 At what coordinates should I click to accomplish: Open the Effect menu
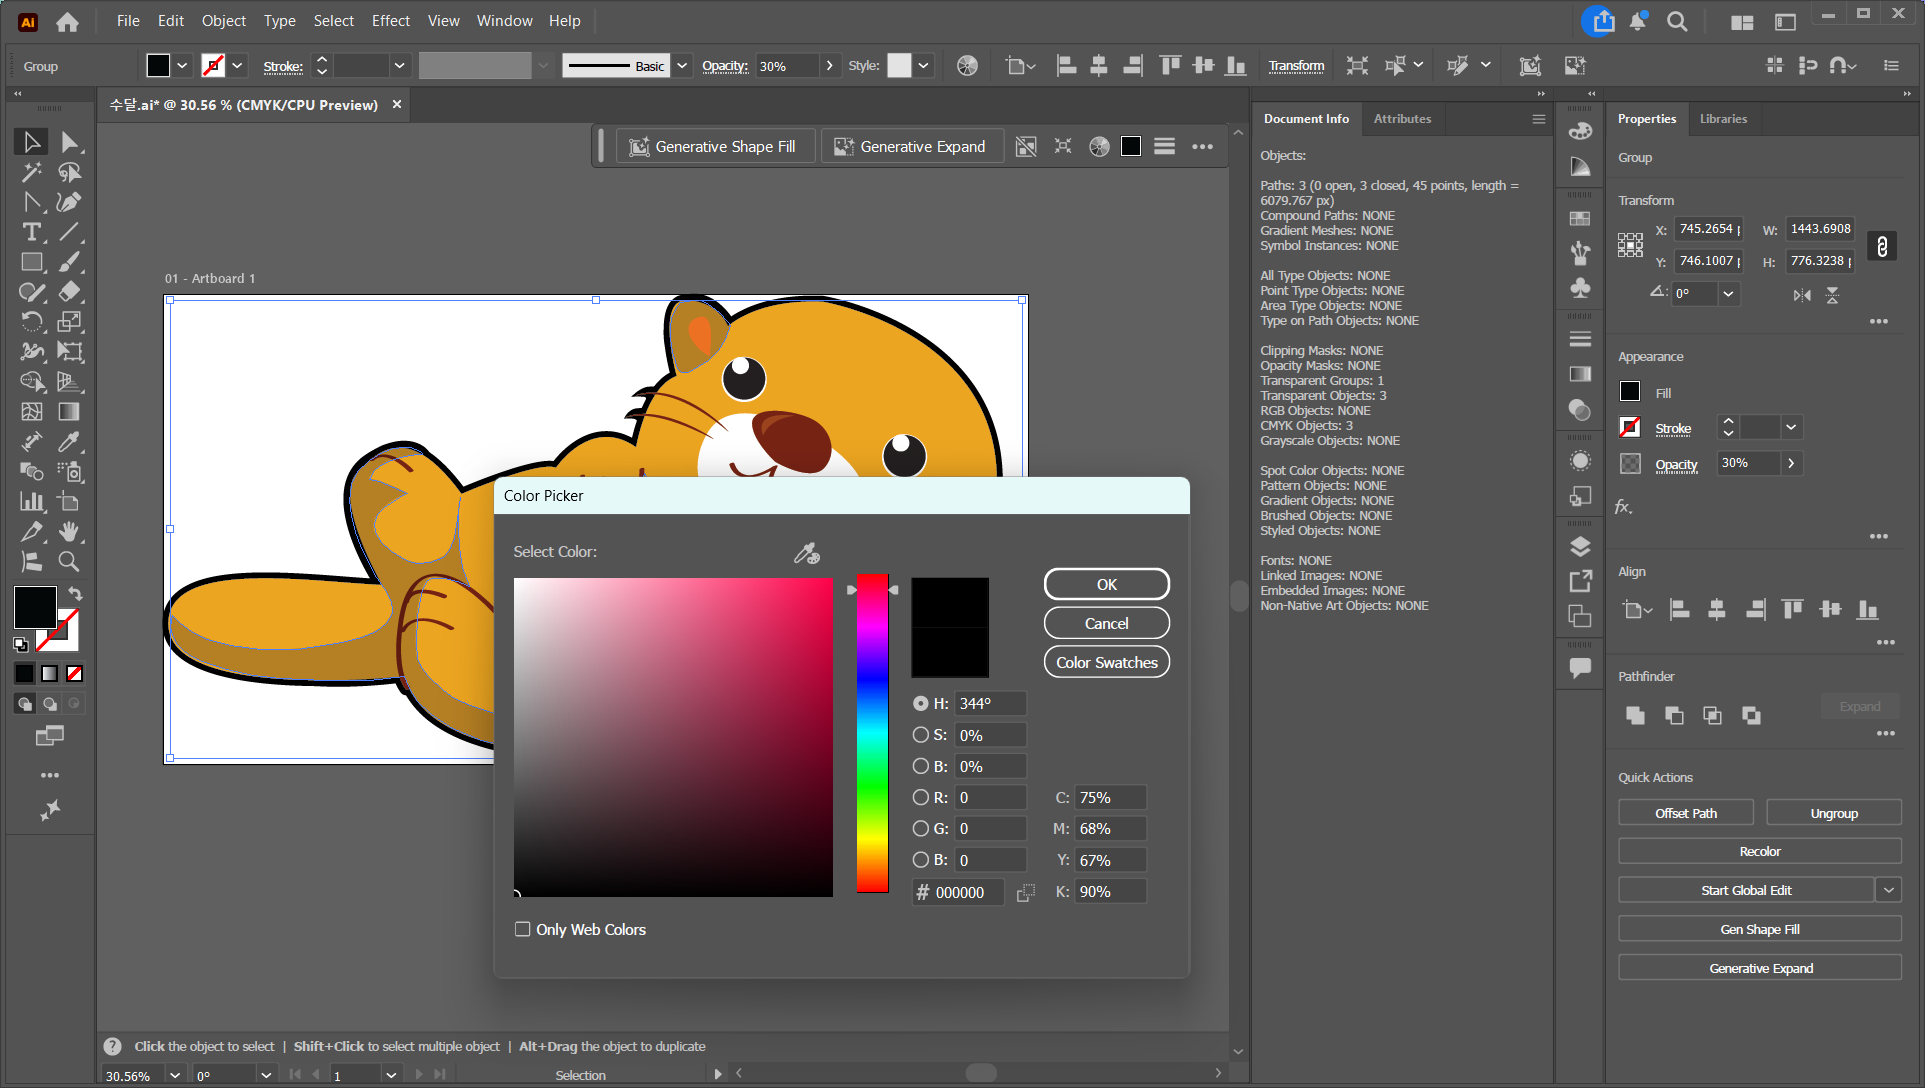pyautogui.click(x=390, y=20)
